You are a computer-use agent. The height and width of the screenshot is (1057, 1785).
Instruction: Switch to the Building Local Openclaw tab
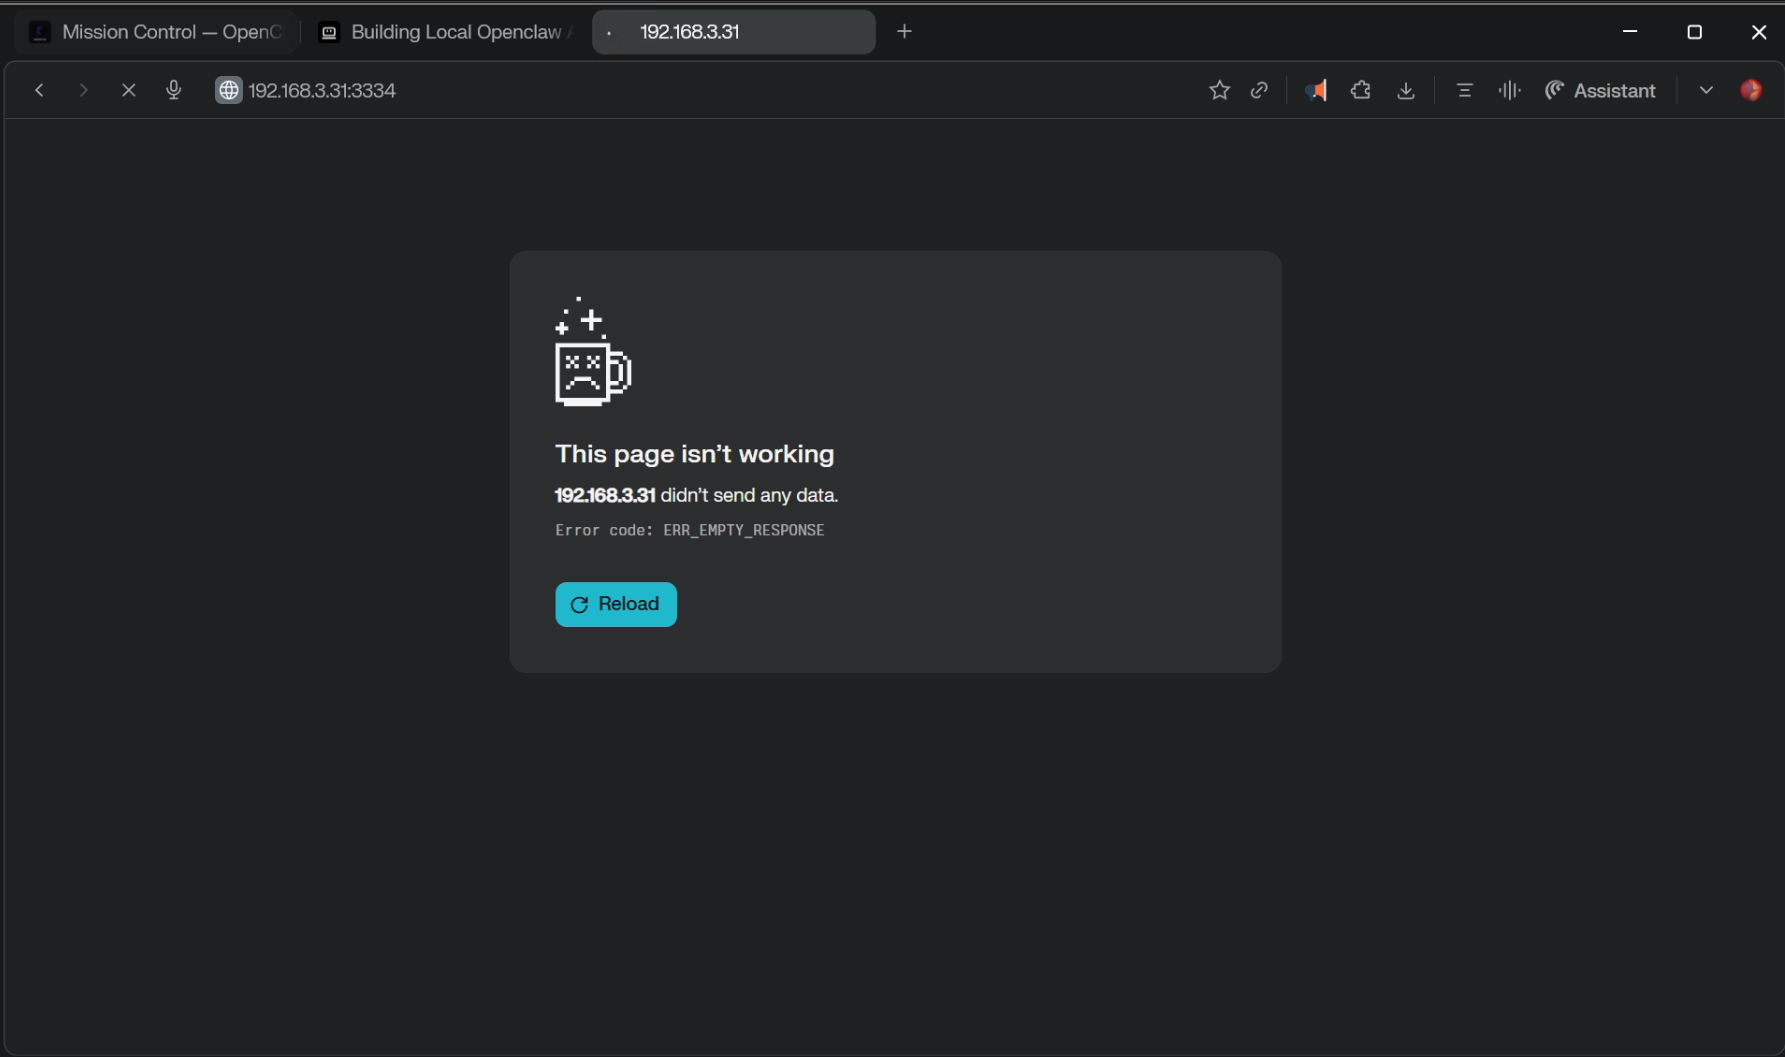point(445,32)
